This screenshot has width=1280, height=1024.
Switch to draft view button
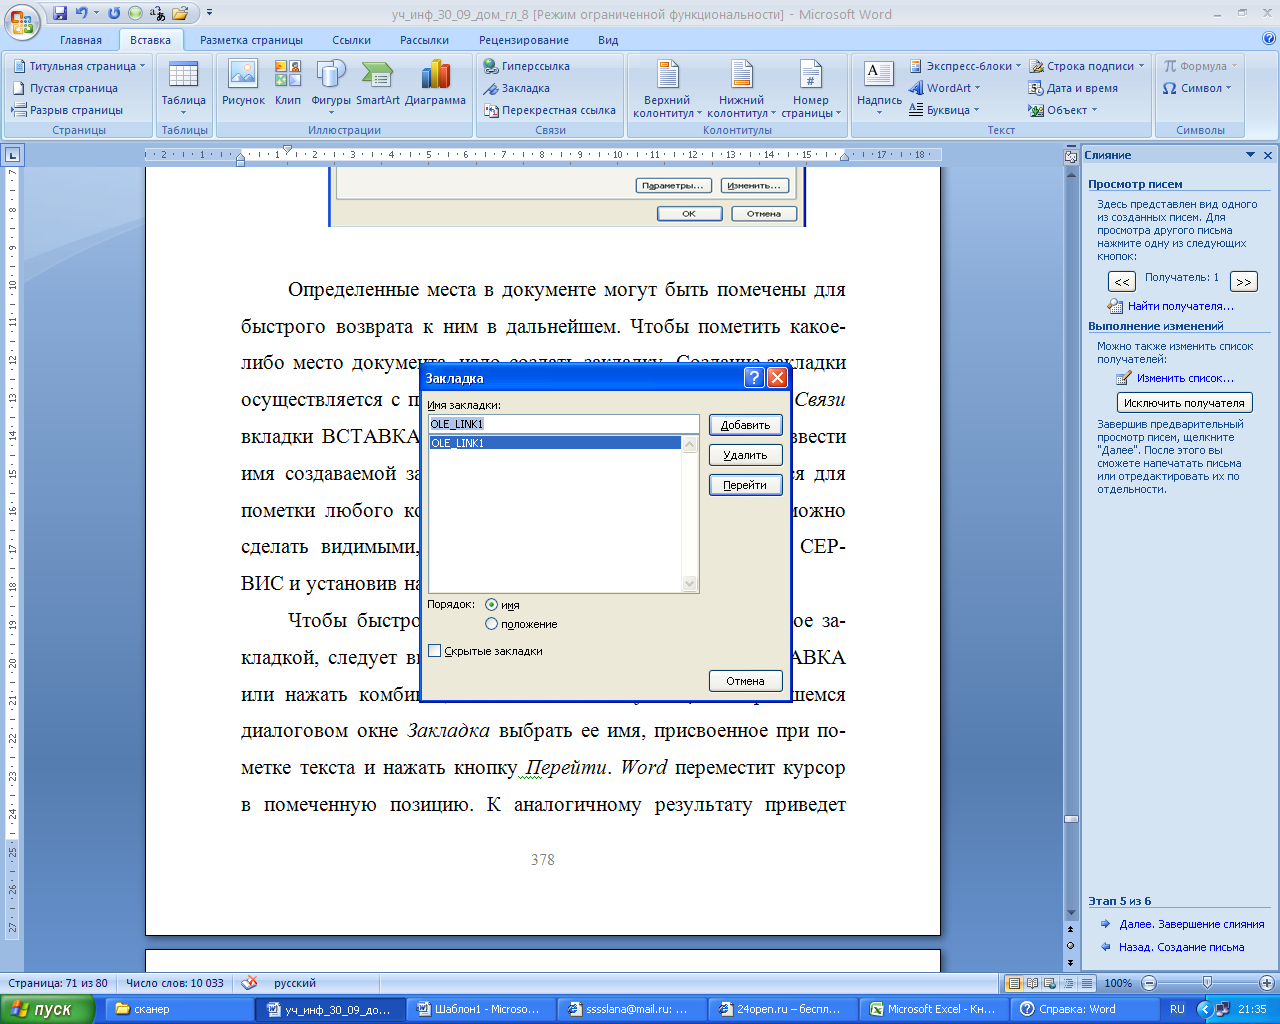tap(1087, 983)
